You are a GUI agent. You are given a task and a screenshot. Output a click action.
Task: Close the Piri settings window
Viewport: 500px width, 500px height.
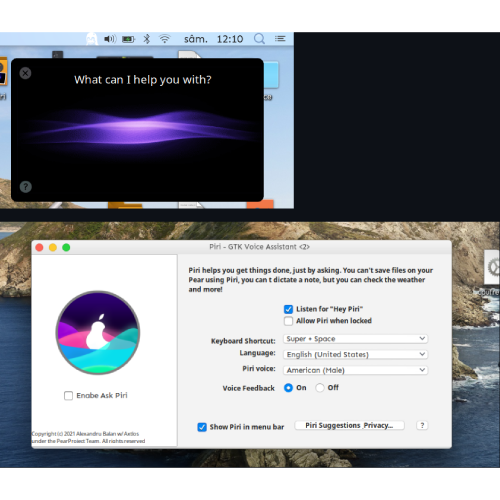click(39, 247)
